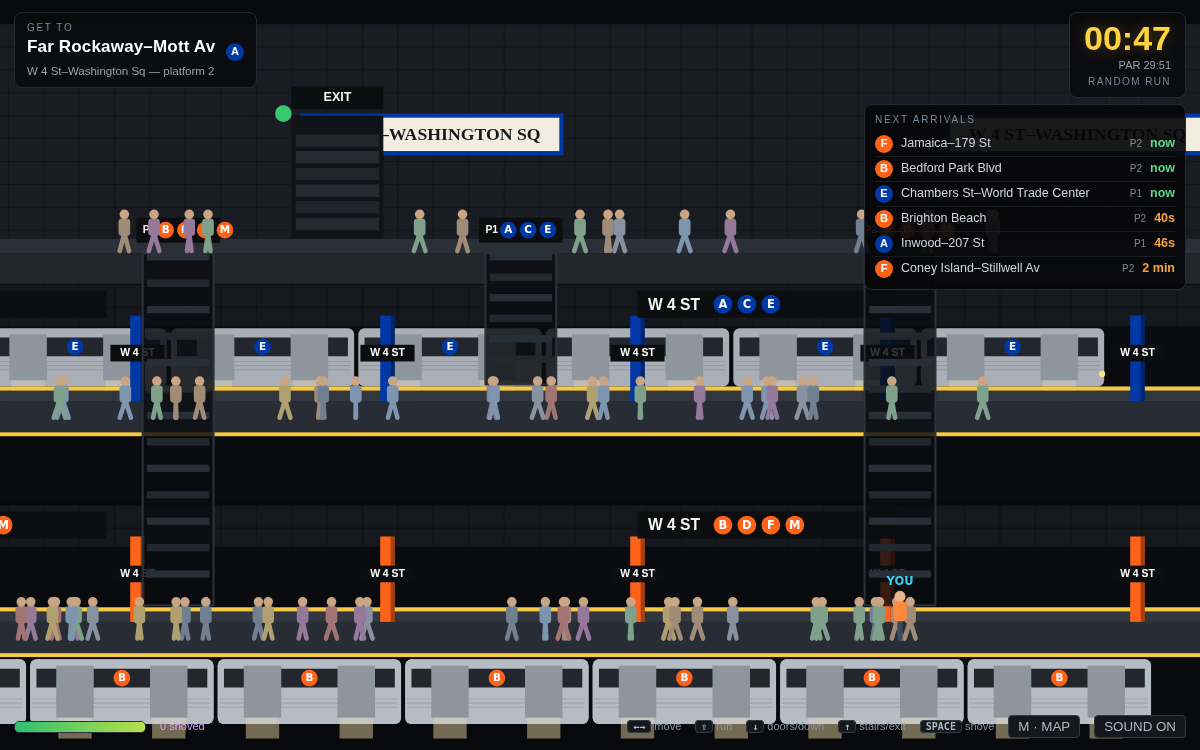Click the now status for Jamaica–179 St
This screenshot has height=750, width=1200.
coord(1162,143)
